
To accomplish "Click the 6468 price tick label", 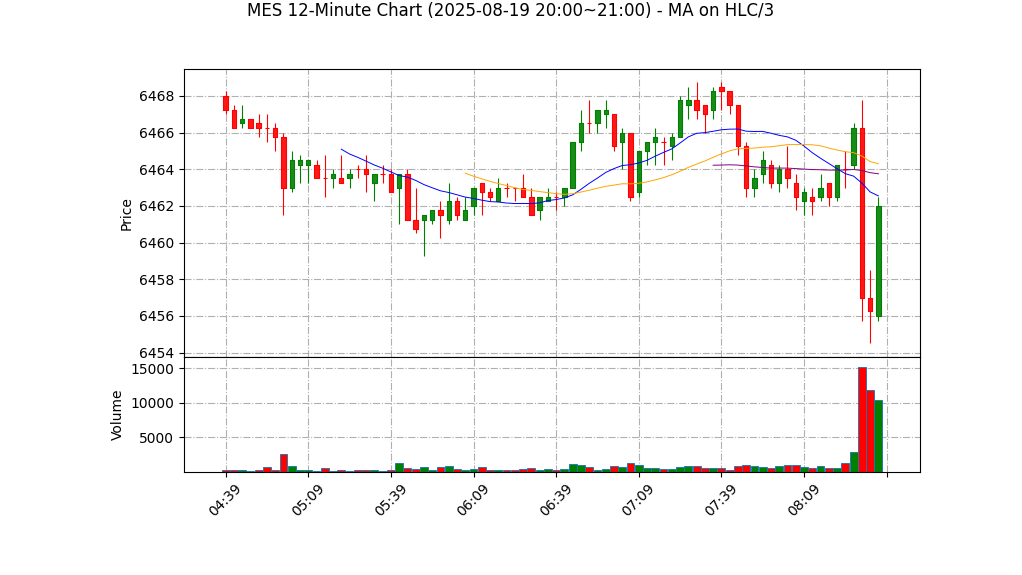I will [156, 97].
